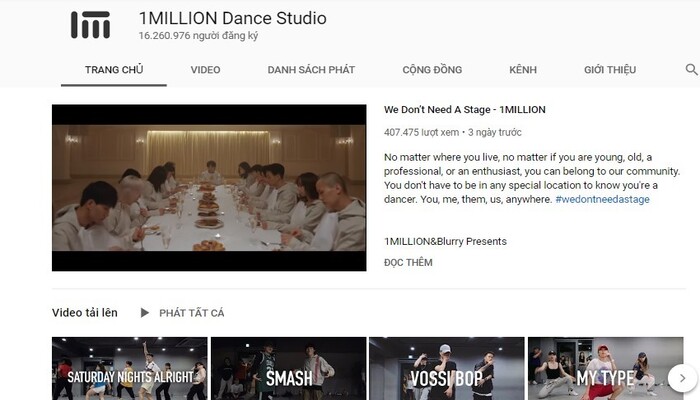Open the VOSSI BOP video thumbnail
This screenshot has height=400, width=700.
[x=447, y=369]
